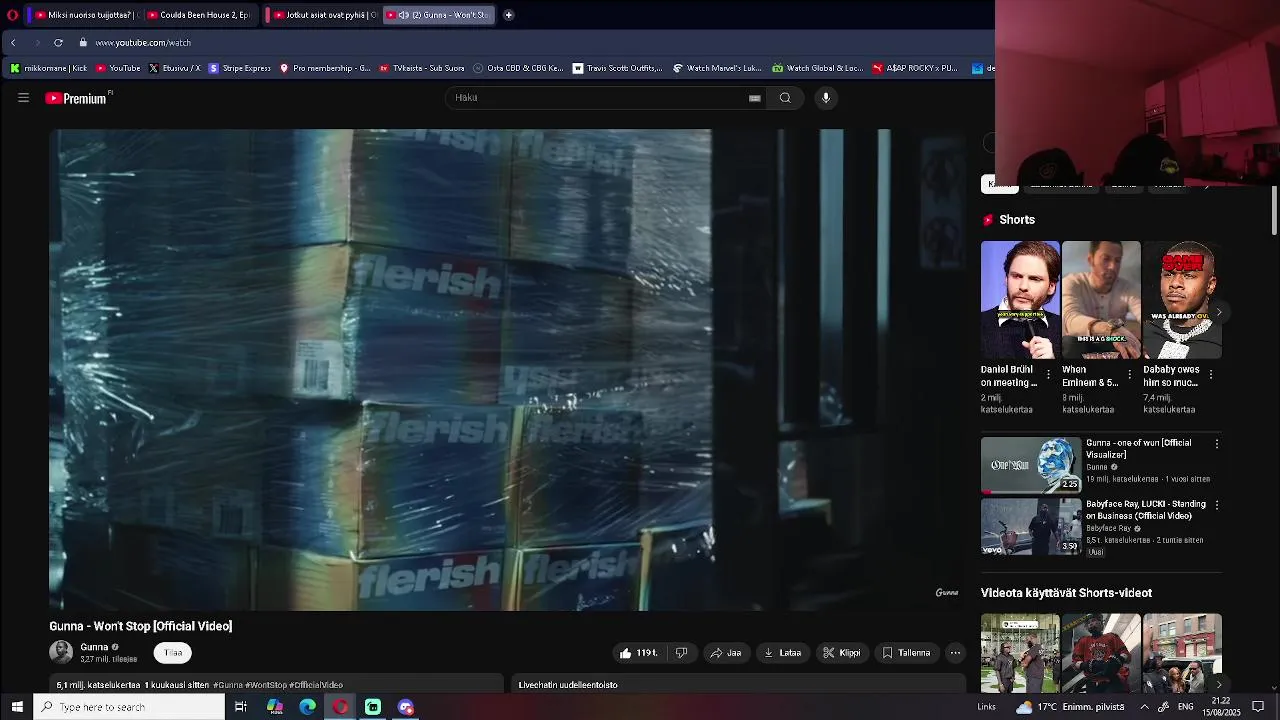Mute the tab via its speaker icon
Viewport: 1280px width, 720px height.
[x=403, y=15]
